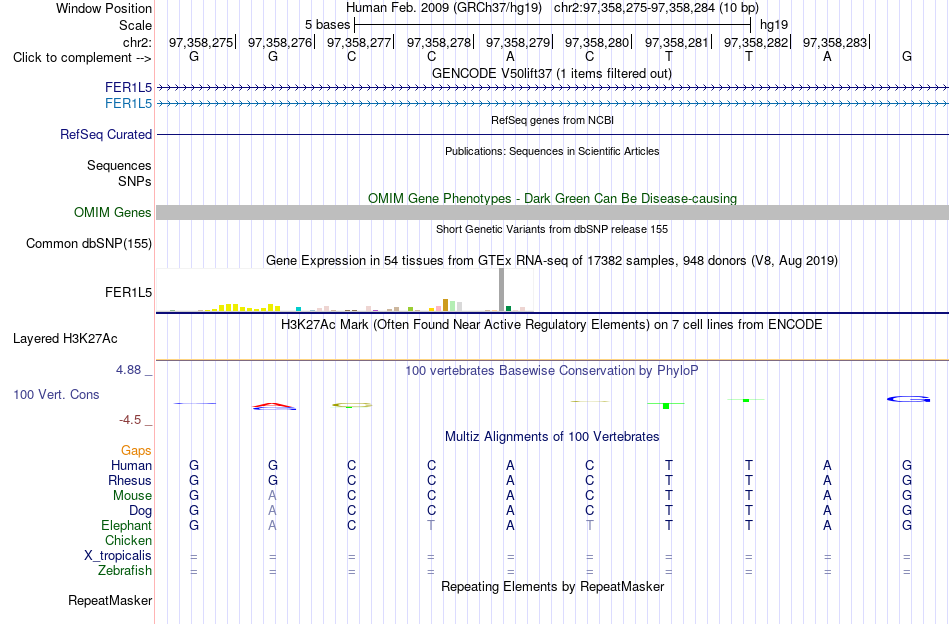Click the orange Gaps row label
This screenshot has height=624, width=950.
pos(136,450)
